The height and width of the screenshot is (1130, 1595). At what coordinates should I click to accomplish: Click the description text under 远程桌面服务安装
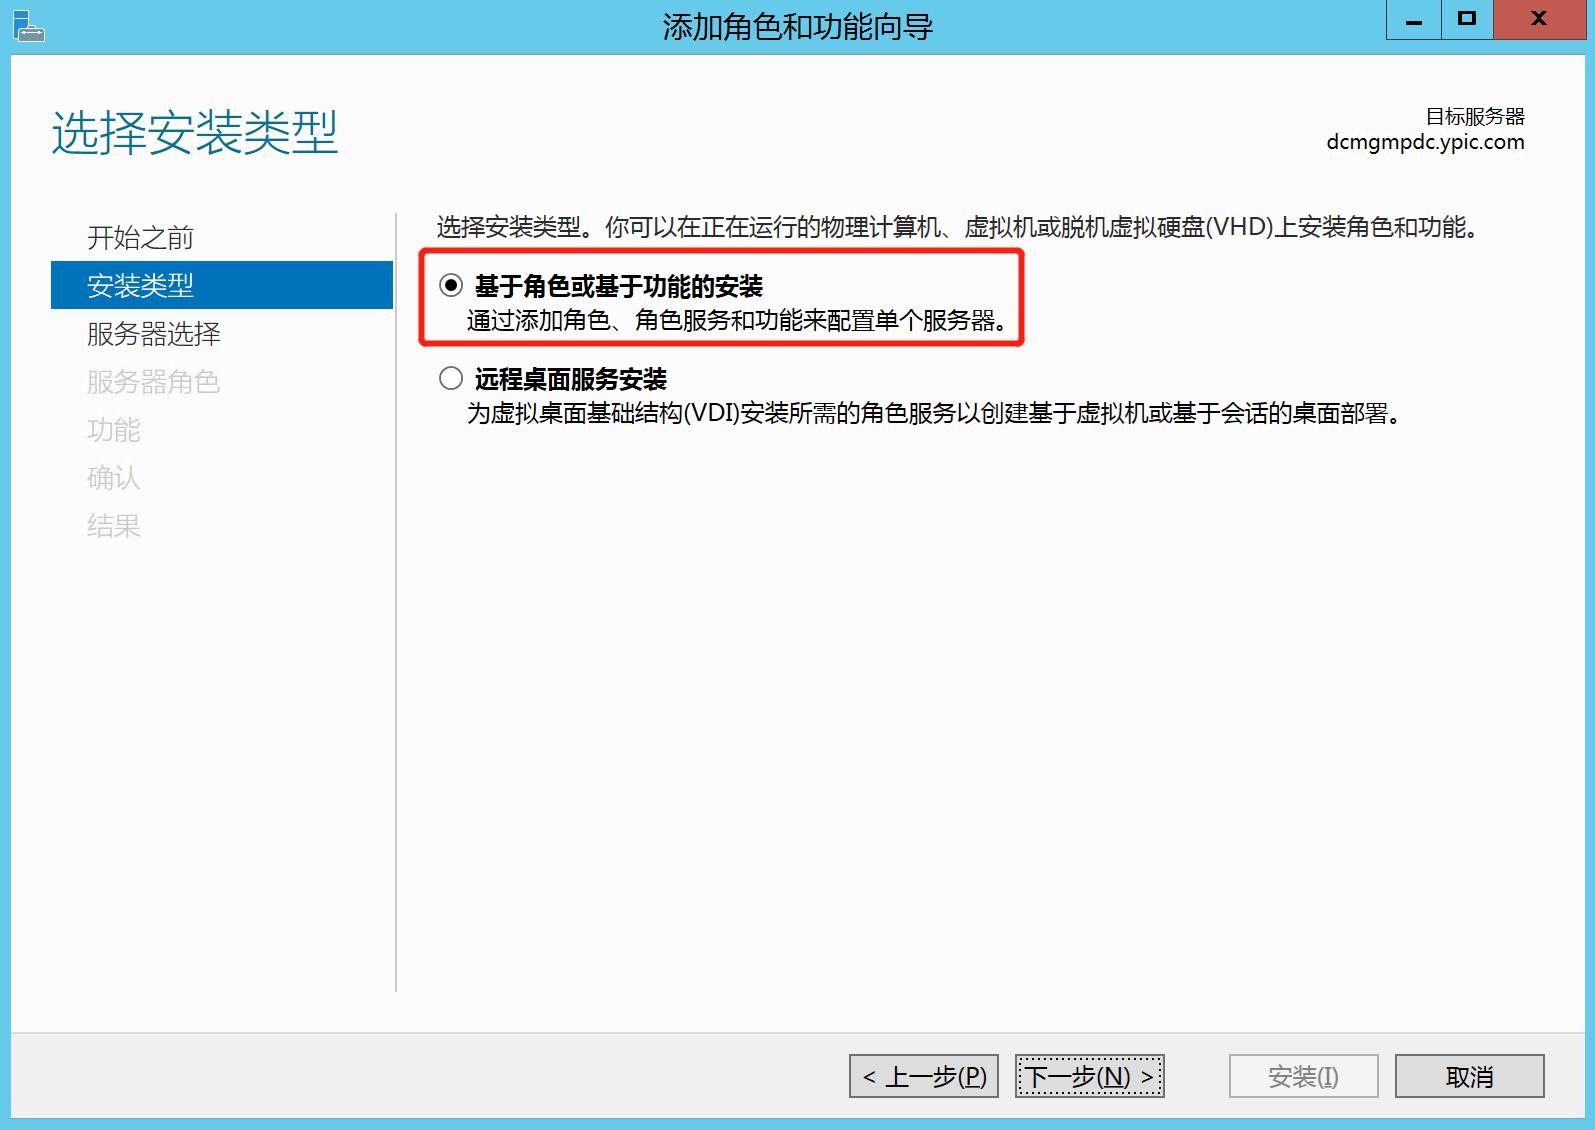(x=932, y=414)
